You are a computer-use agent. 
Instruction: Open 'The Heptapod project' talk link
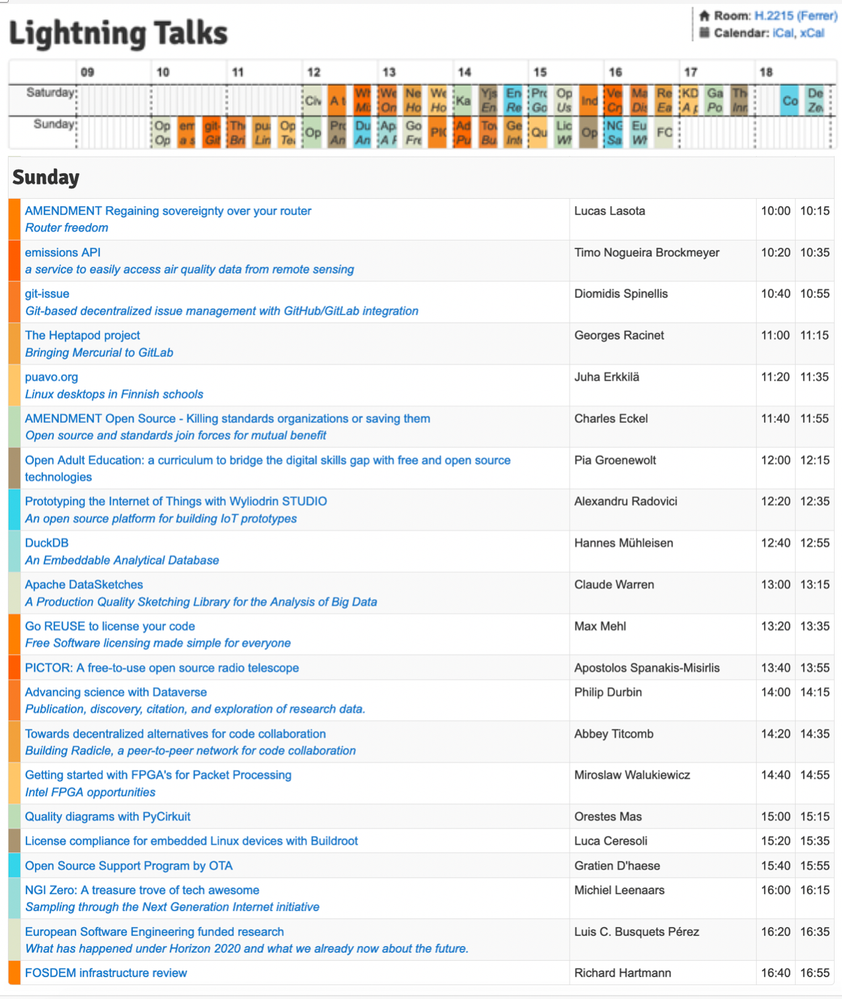82,335
